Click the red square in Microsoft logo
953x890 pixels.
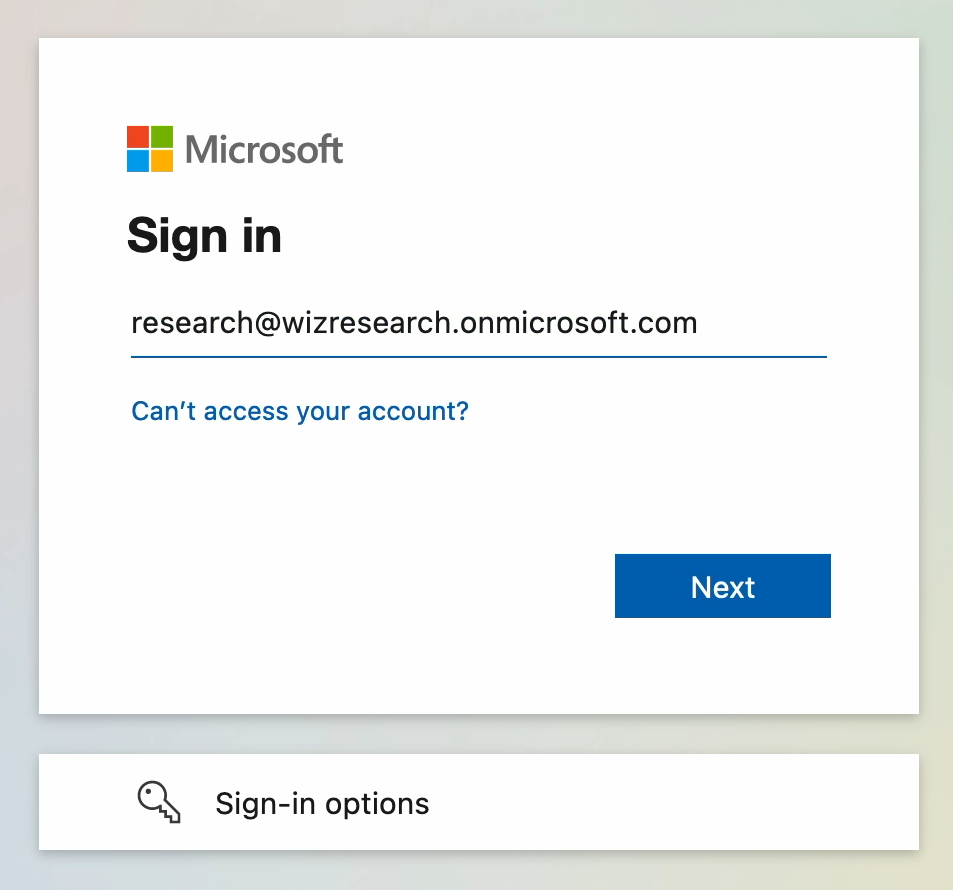point(138,137)
